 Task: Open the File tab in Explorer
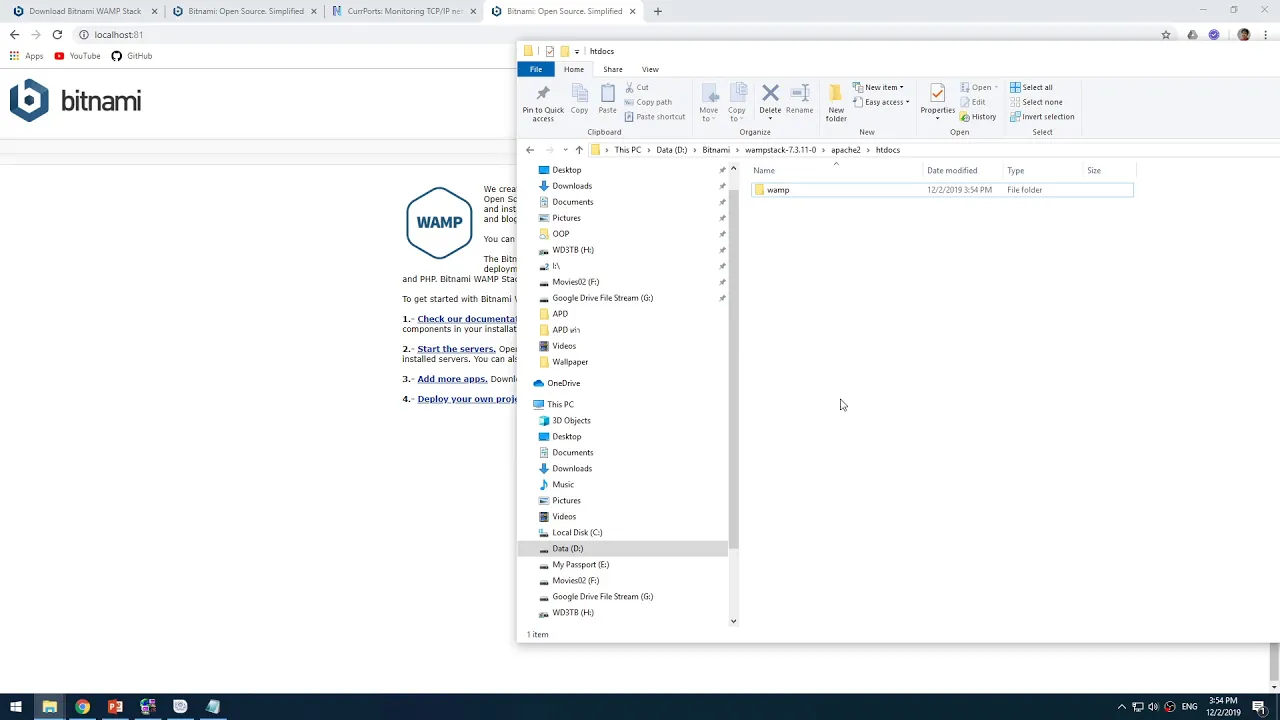536,69
